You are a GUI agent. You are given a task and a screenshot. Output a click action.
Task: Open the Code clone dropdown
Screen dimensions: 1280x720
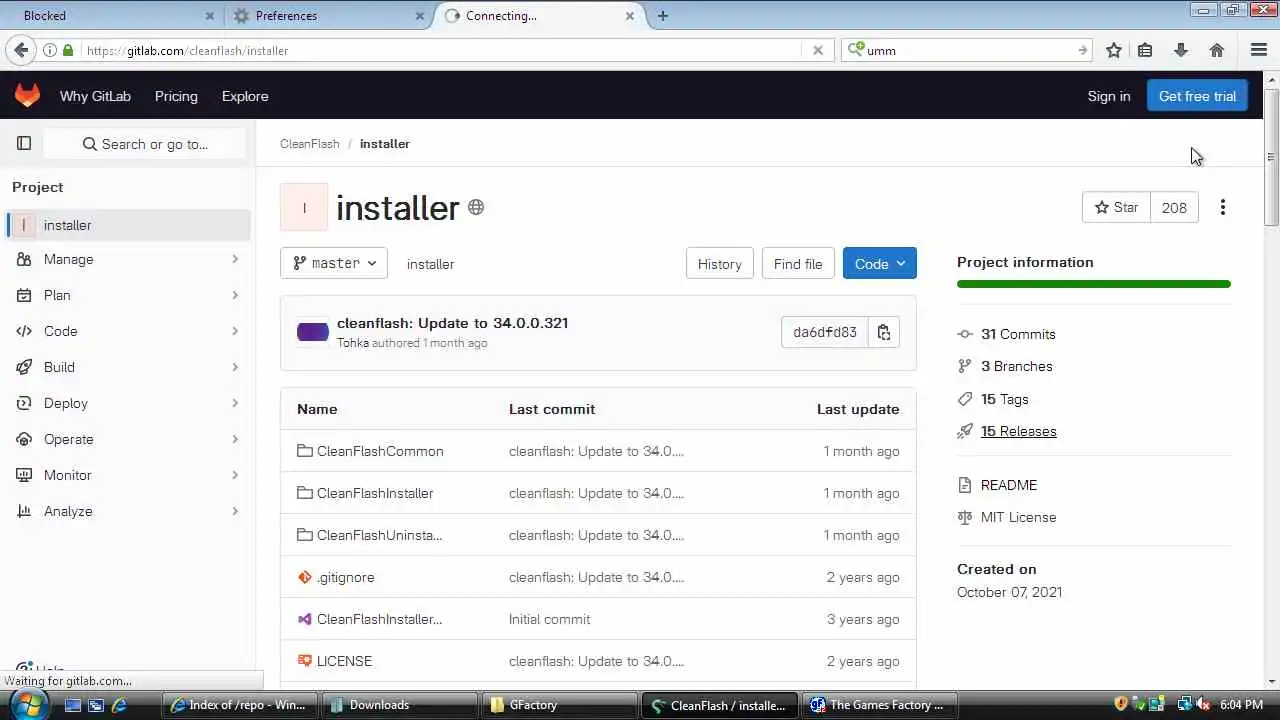880,263
